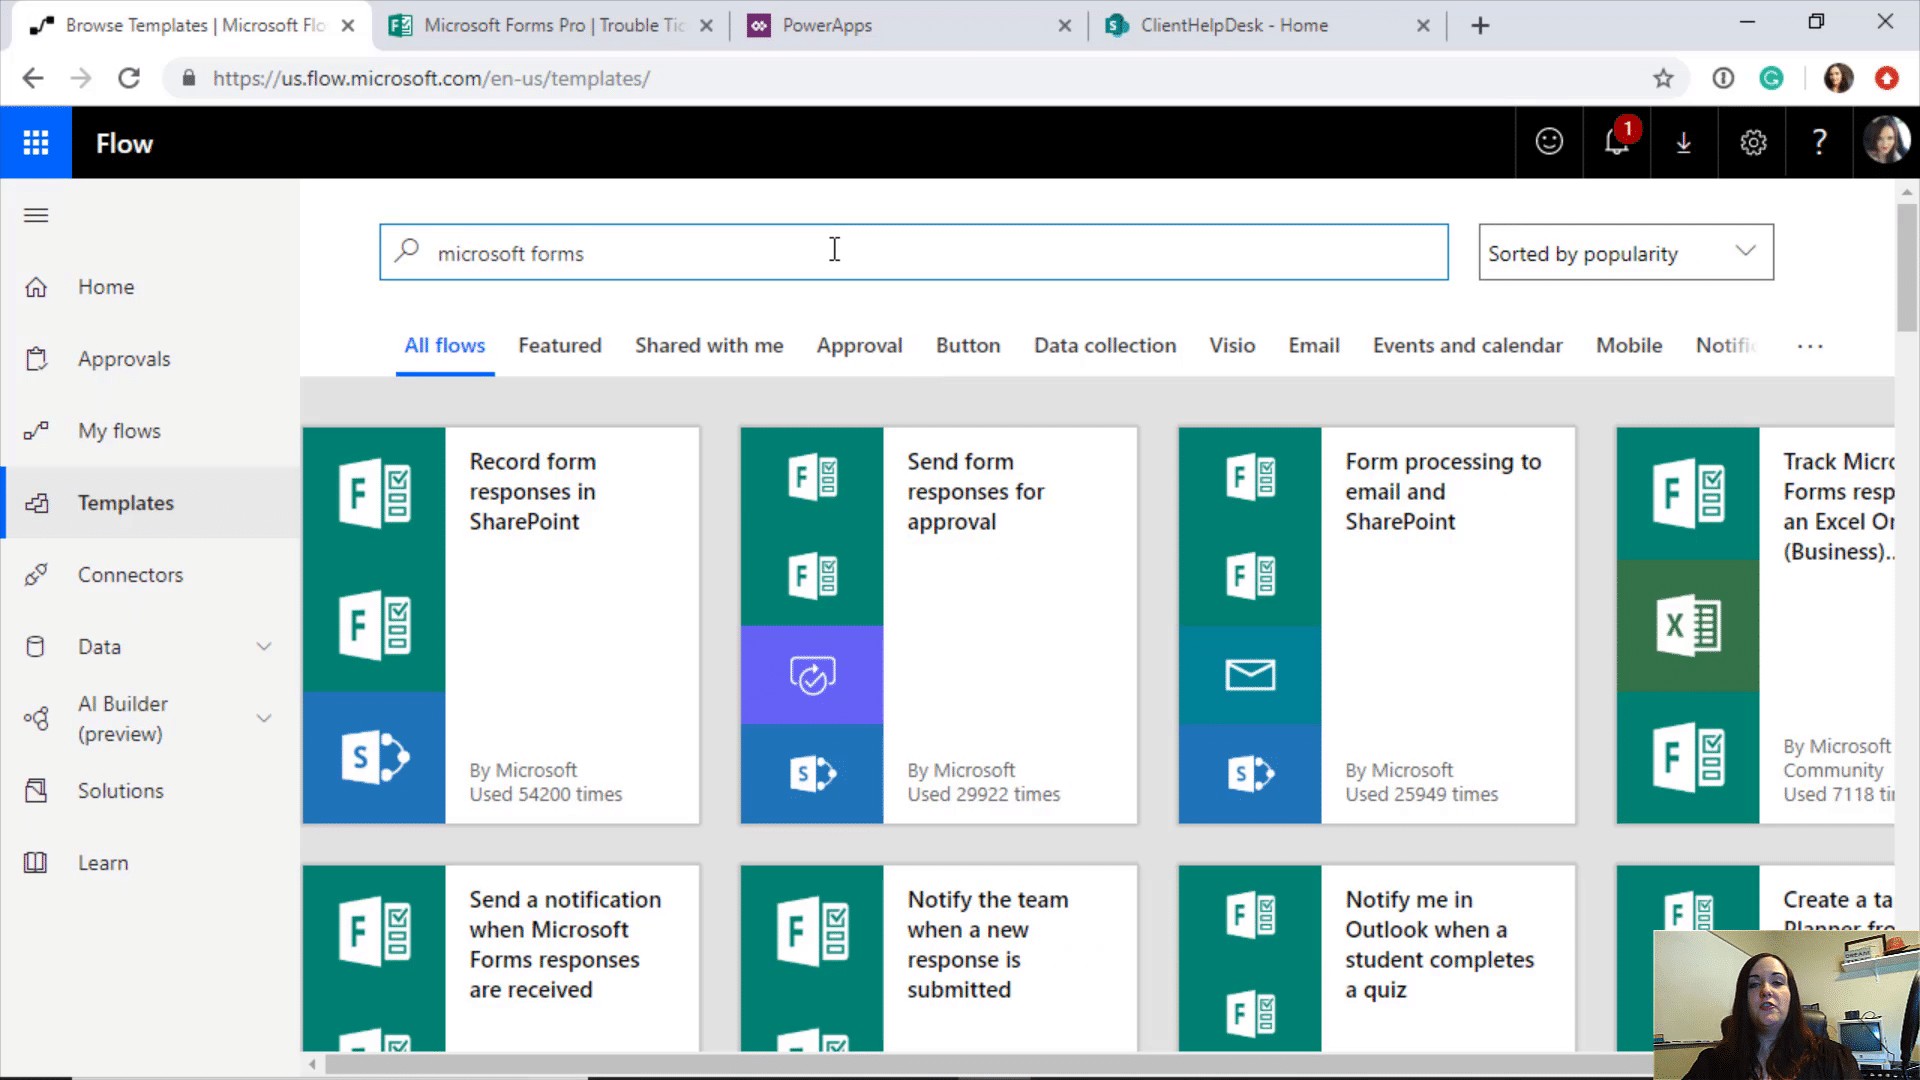1920x1080 pixels.
Task: Expand the Data section chevron
Action: click(264, 647)
